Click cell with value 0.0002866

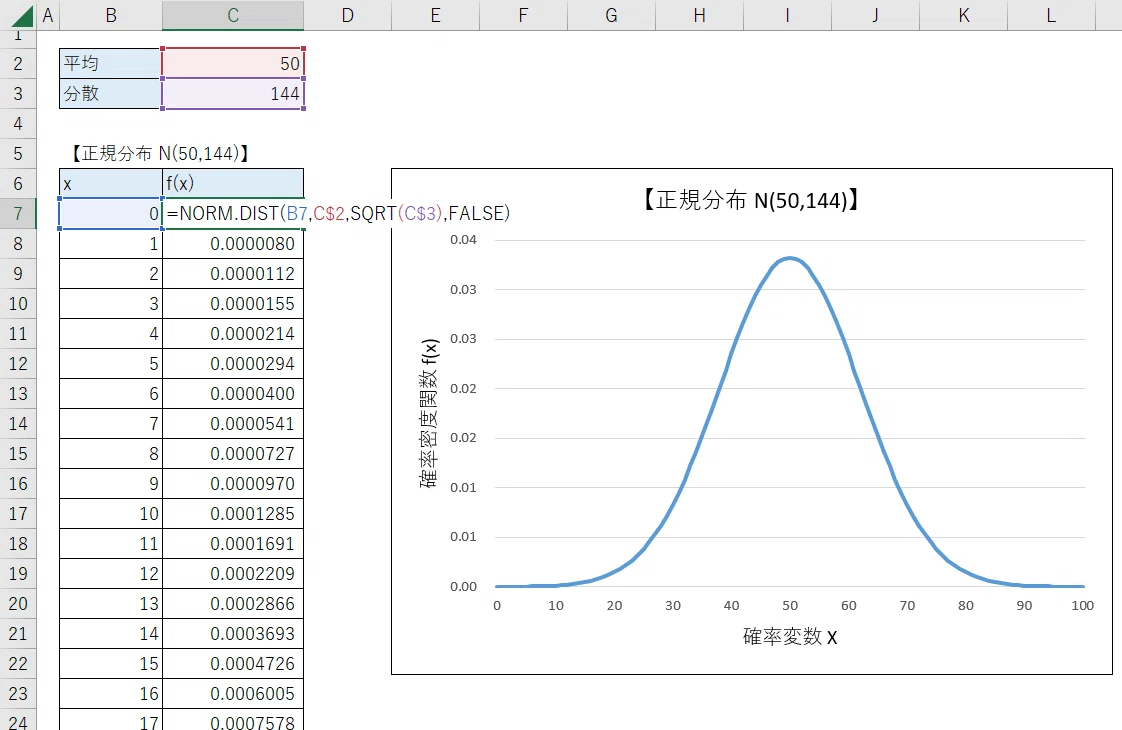pyautogui.click(x=233, y=603)
